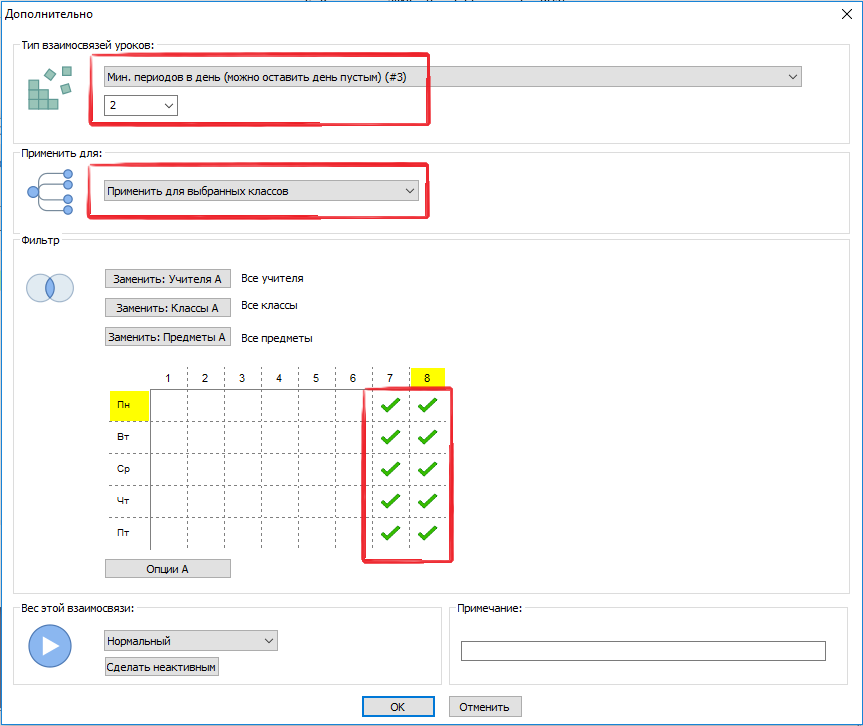Click into the Примечание text field
Image resolution: width=863 pixels, height=726 pixels.
point(642,651)
